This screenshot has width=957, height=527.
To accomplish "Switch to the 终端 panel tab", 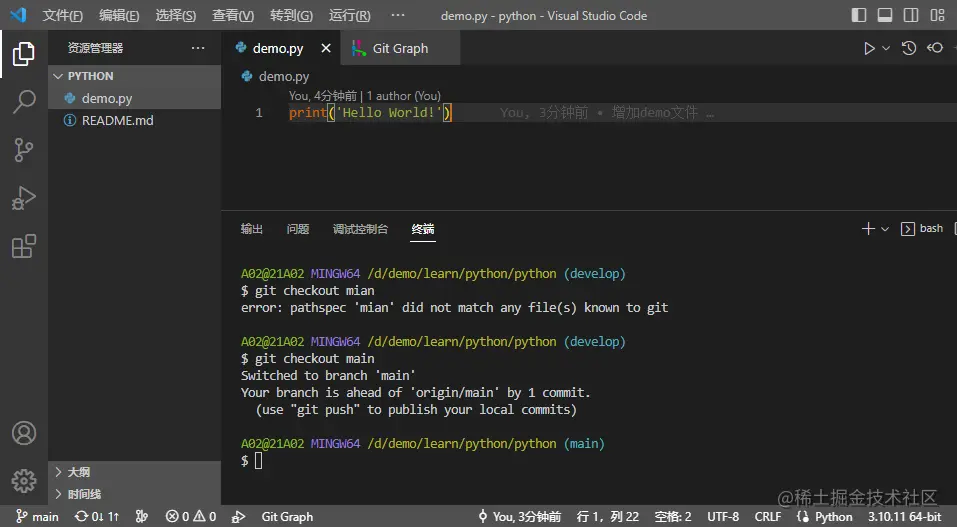I will click(x=423, y=229).
